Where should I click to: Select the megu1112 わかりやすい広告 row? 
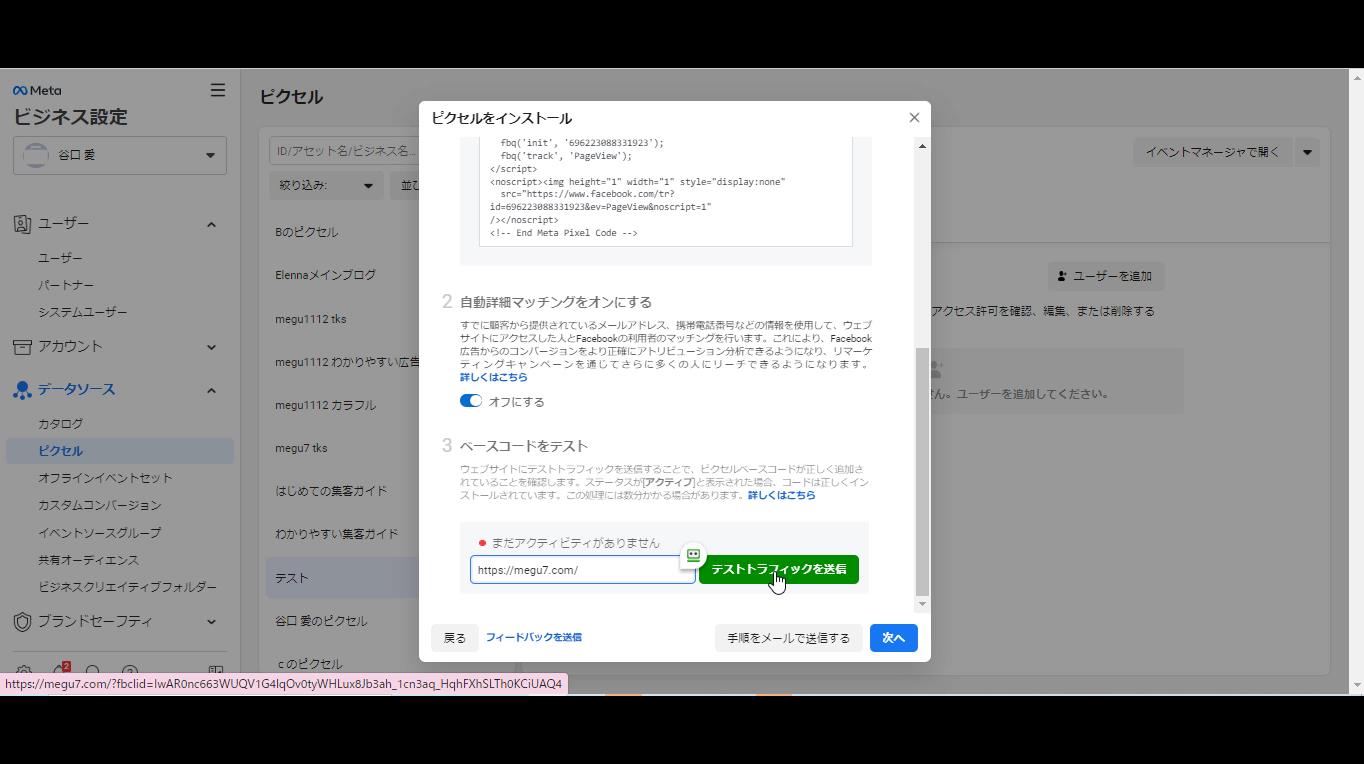343,362
